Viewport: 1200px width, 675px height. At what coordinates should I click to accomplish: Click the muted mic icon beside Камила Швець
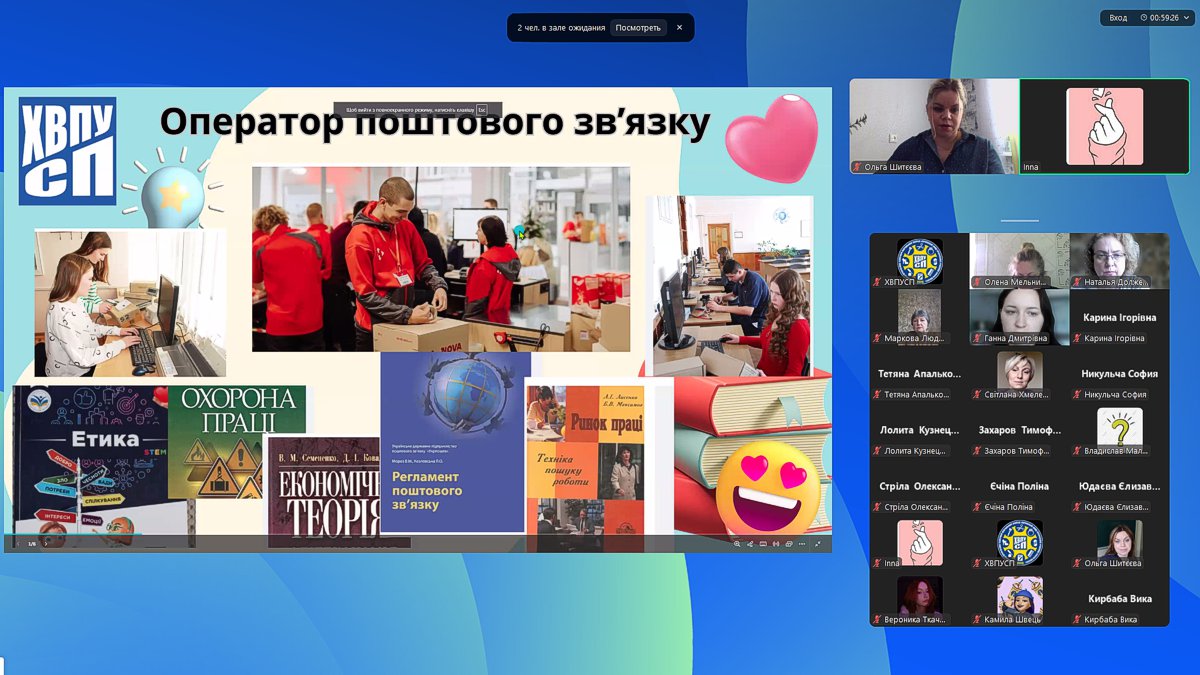(978, 619)
